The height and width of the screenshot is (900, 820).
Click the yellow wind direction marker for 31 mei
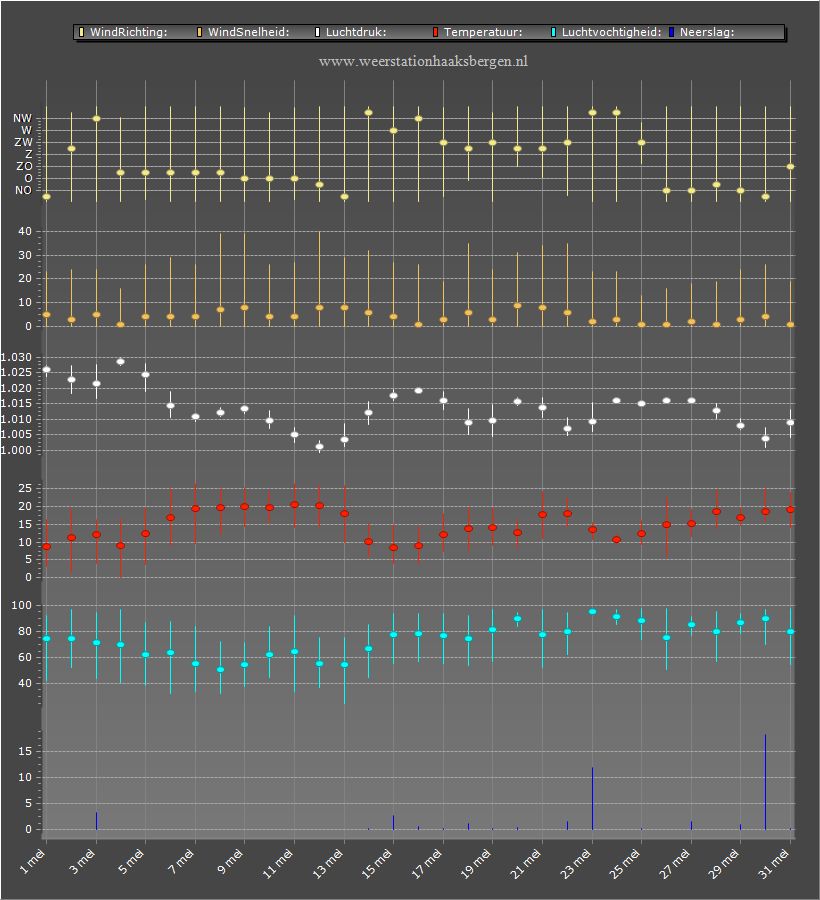pyautogui.click(x=790, y=166)
